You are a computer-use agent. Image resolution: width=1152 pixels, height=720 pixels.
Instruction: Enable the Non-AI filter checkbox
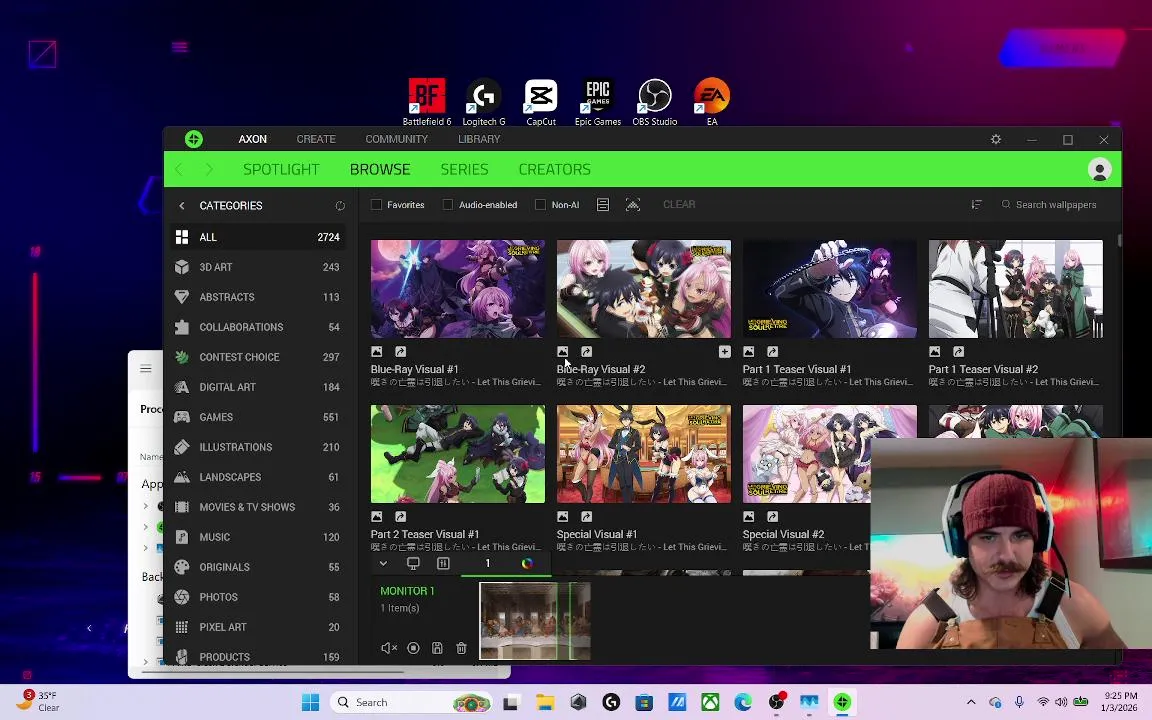pos(540,205)
